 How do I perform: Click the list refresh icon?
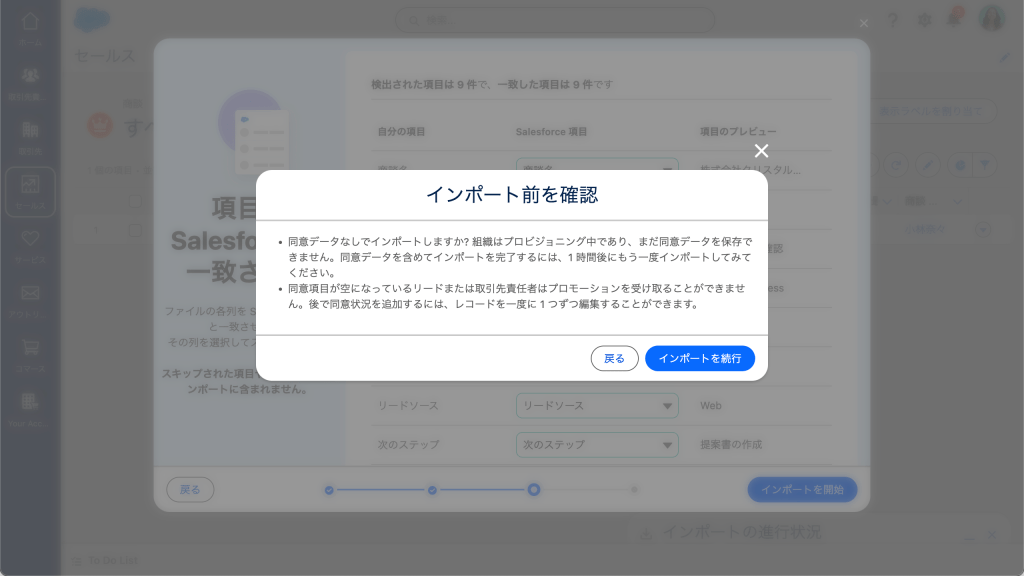896,165
